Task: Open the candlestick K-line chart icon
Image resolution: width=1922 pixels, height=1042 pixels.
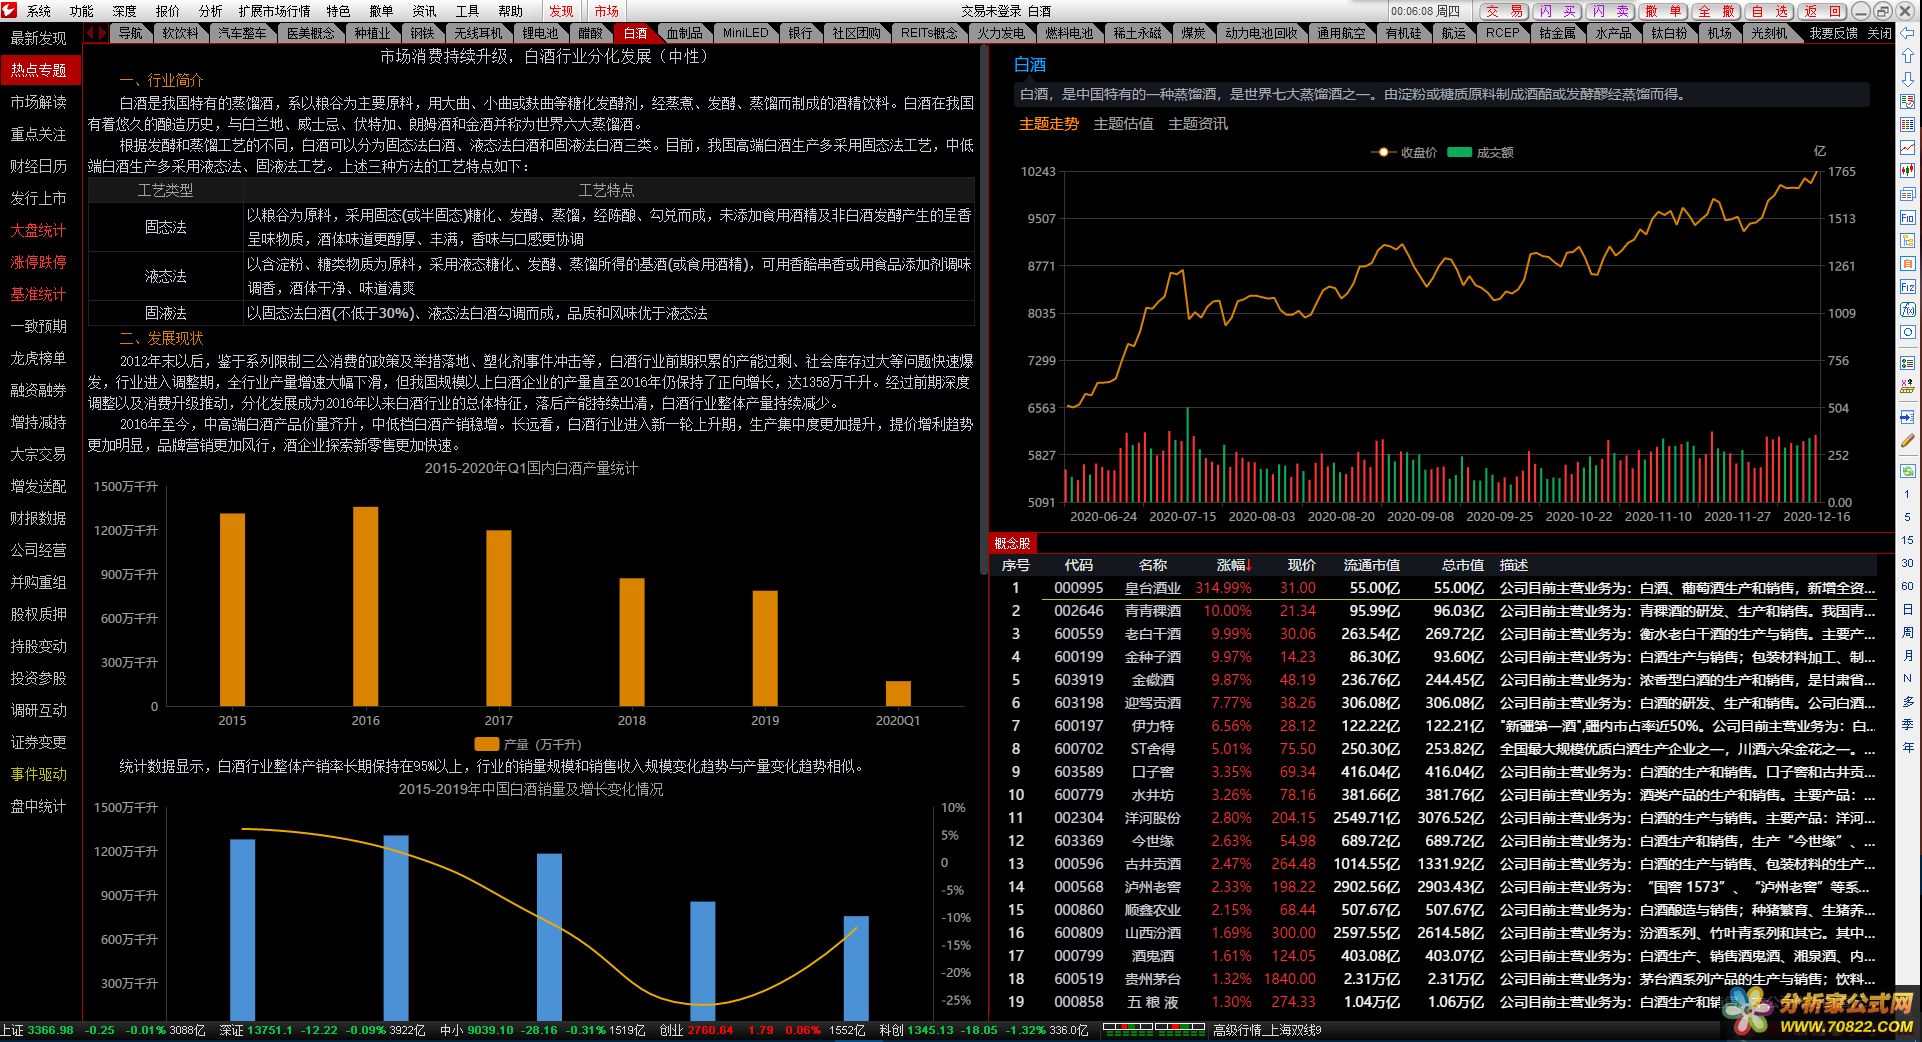Action: (1908, 171)
